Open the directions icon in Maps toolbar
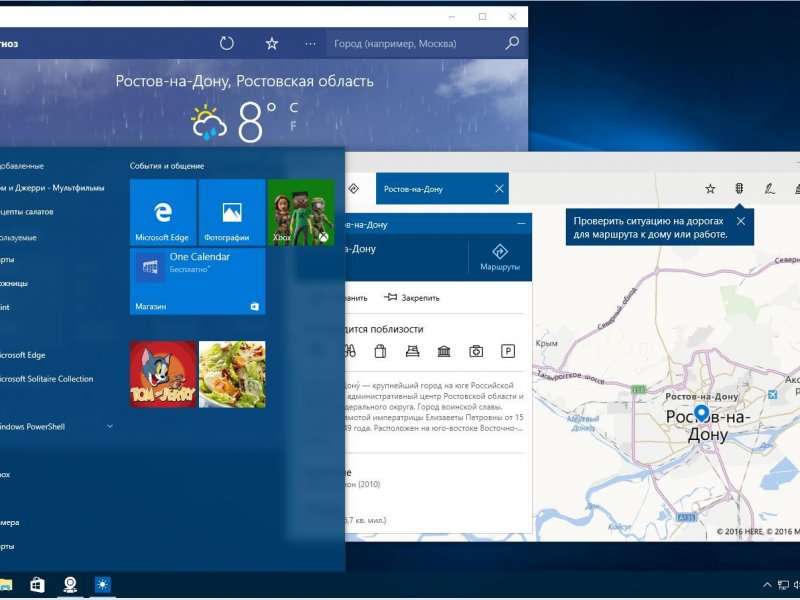The height and width of the screenshot is (600, 800). coord(353,189)
